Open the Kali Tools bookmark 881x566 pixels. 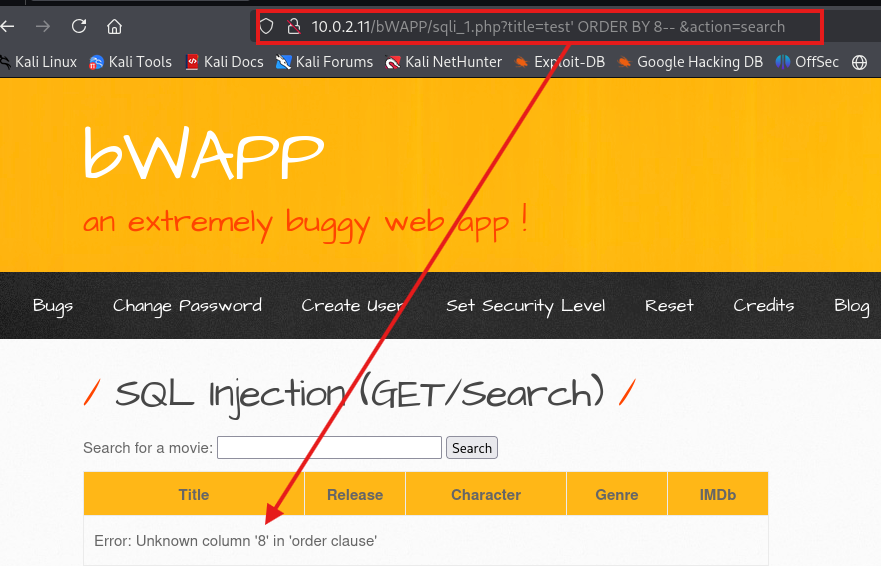tap(130, 62)
